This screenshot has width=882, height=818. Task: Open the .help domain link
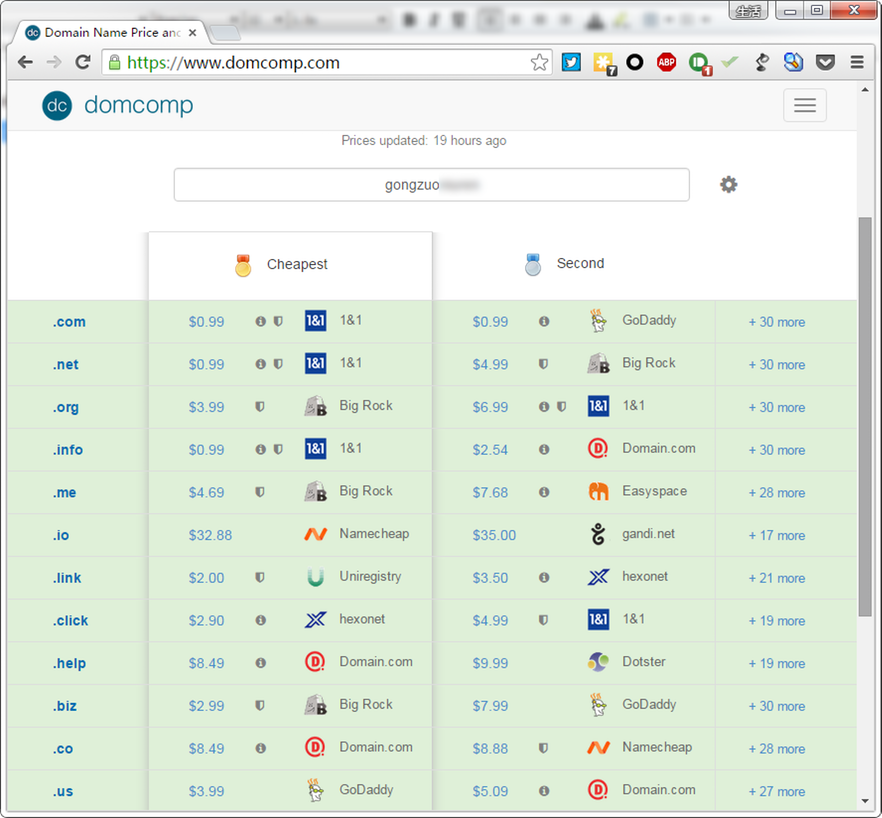[69, 663]
